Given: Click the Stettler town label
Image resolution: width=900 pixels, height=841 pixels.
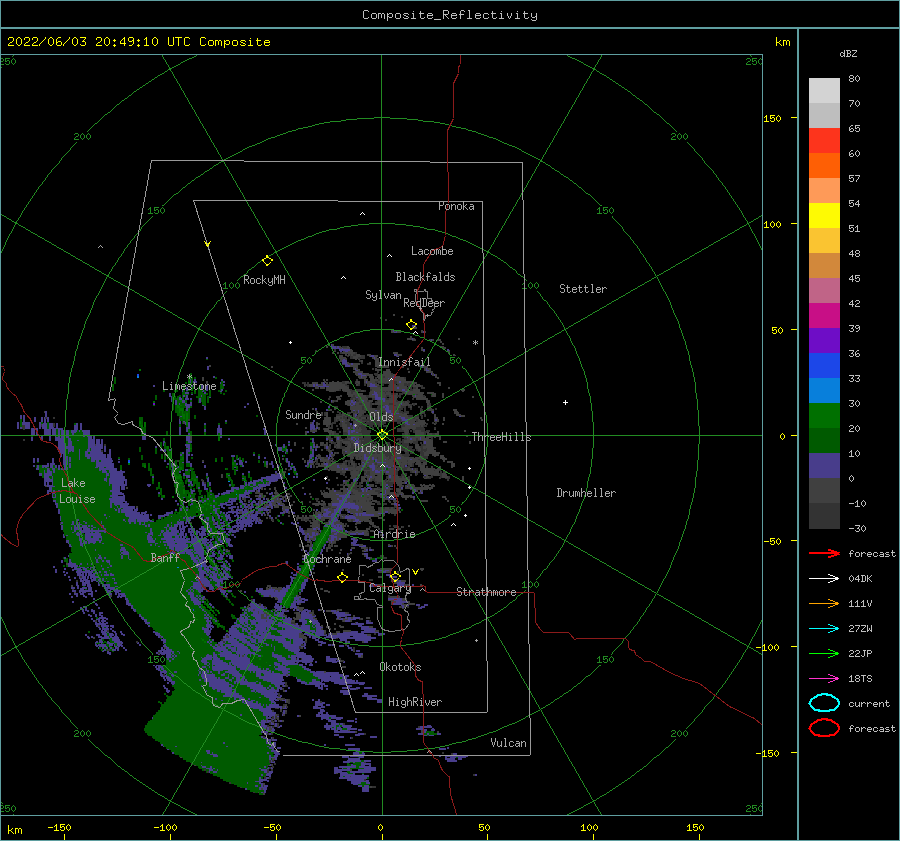Looking at the screenshot, I should click(x=583, y=289).
